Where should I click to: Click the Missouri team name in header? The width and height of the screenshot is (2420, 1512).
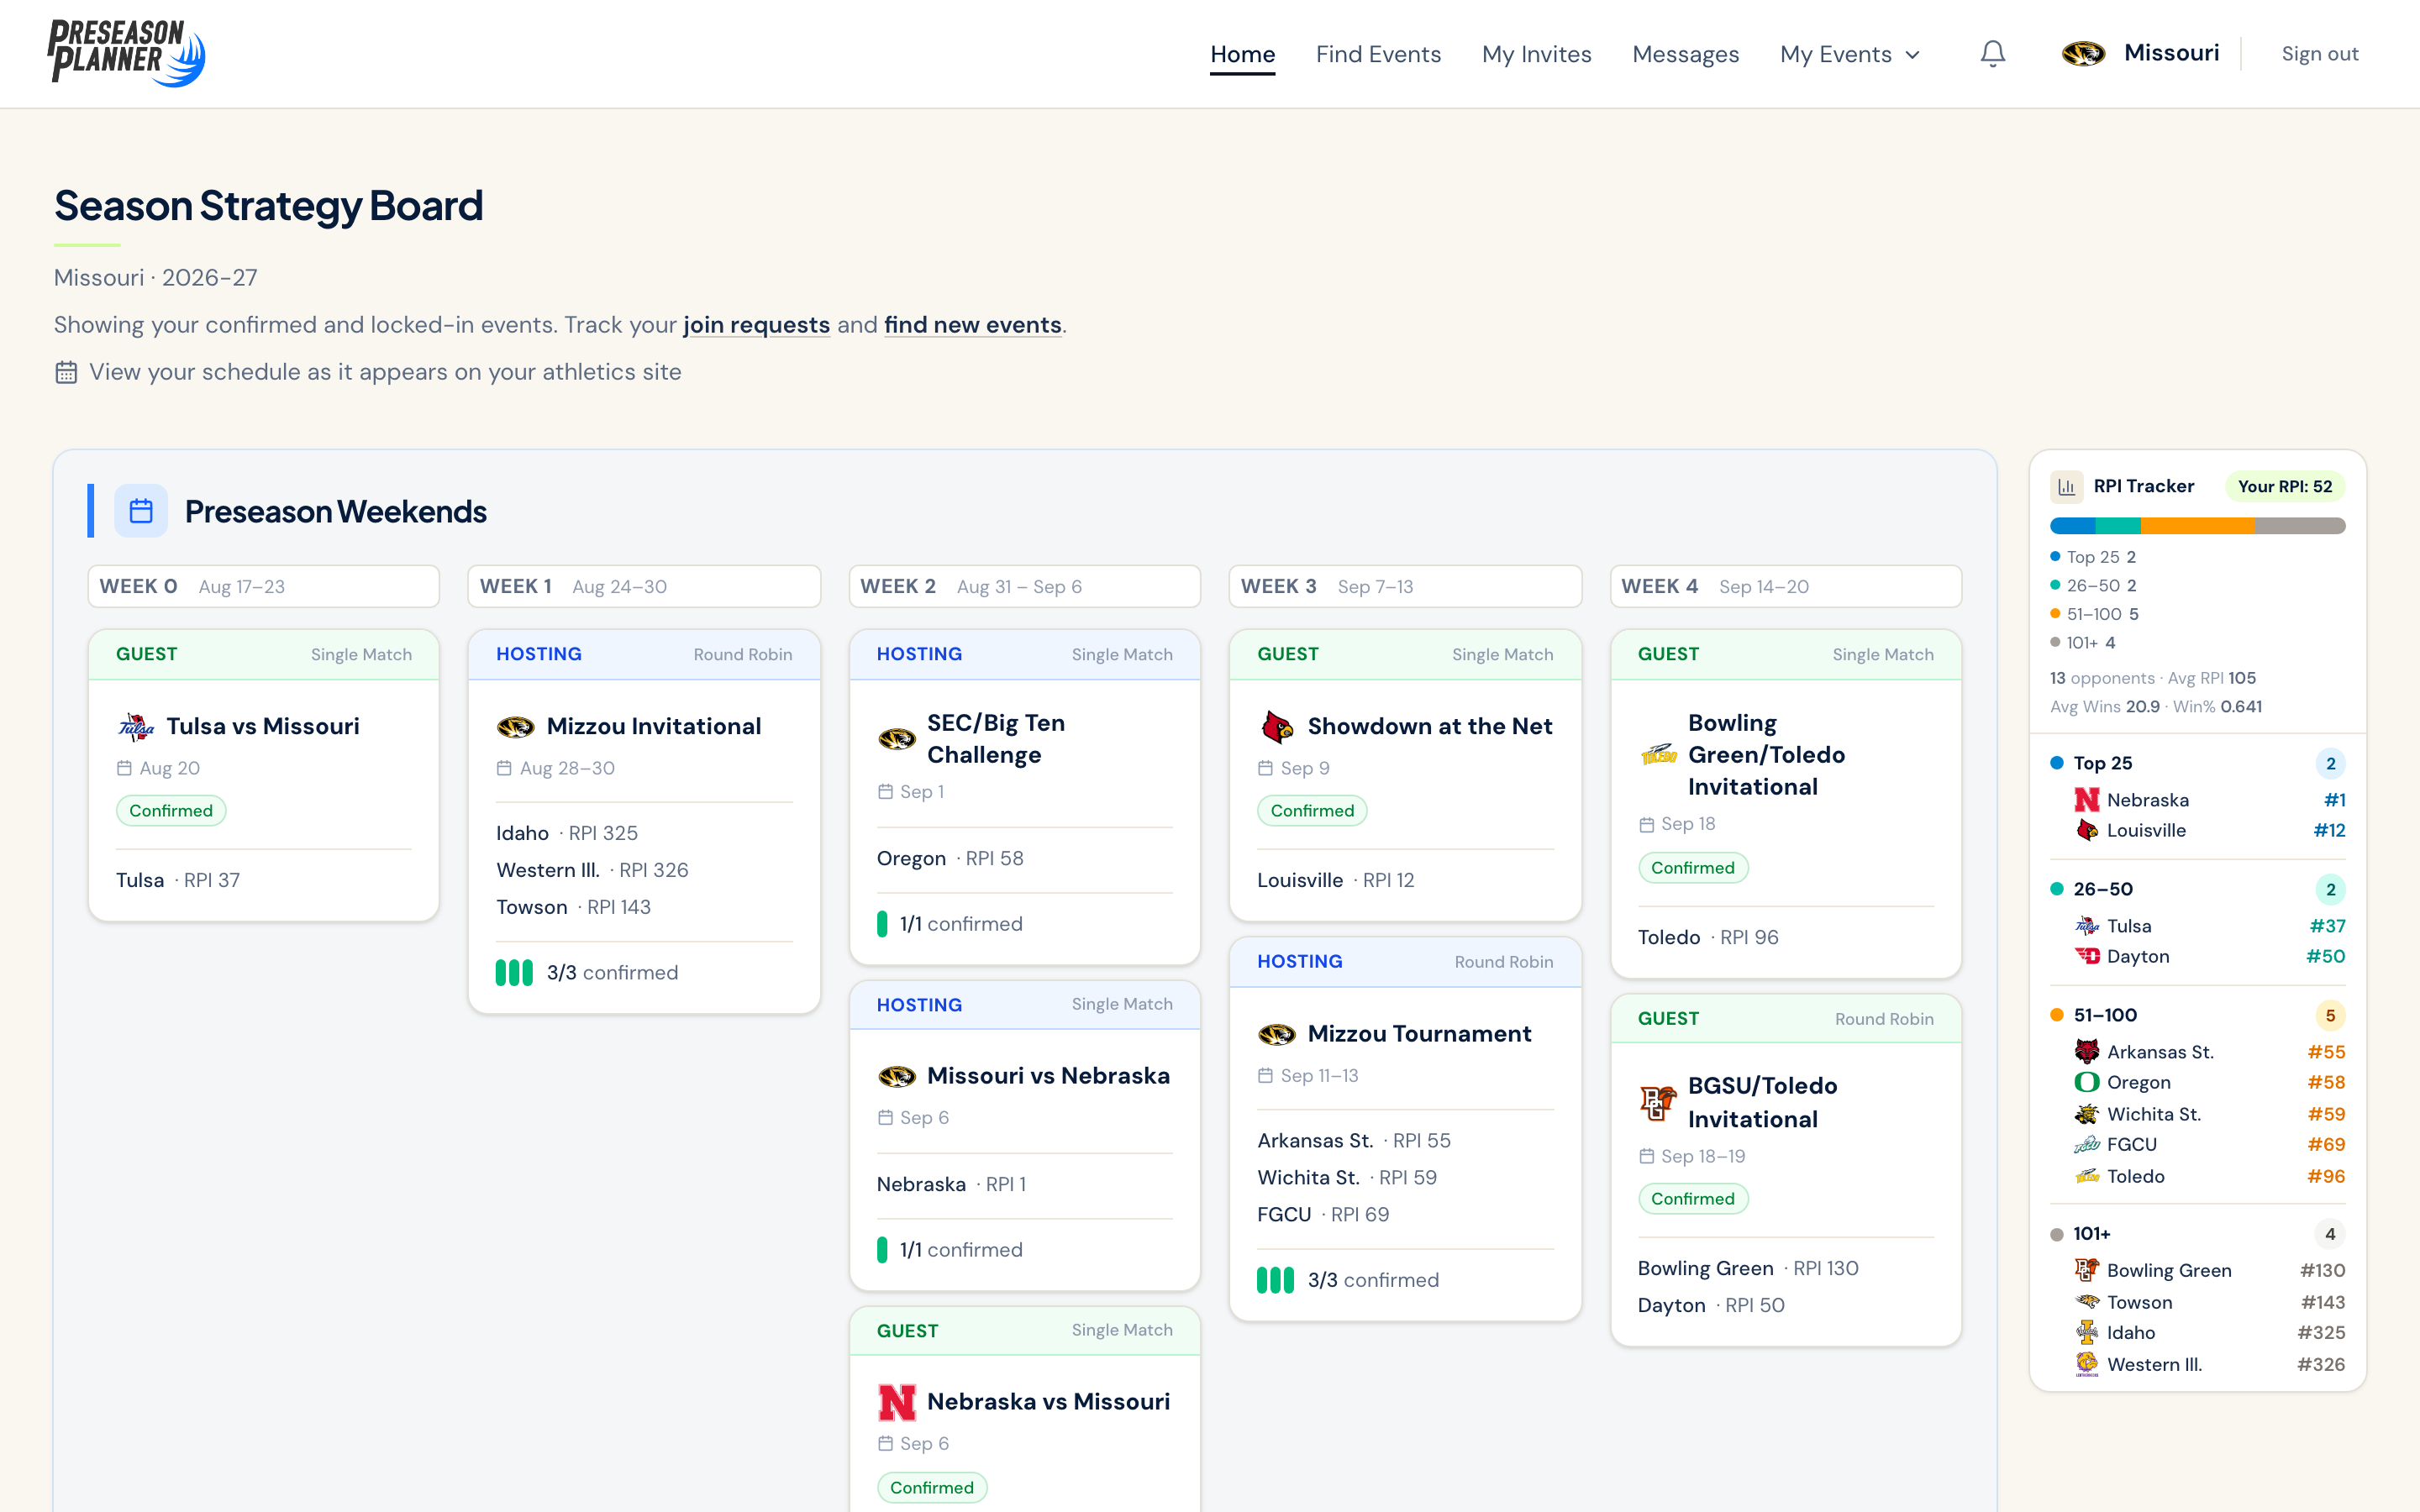pyautogui.click(x=2171, y=53)
